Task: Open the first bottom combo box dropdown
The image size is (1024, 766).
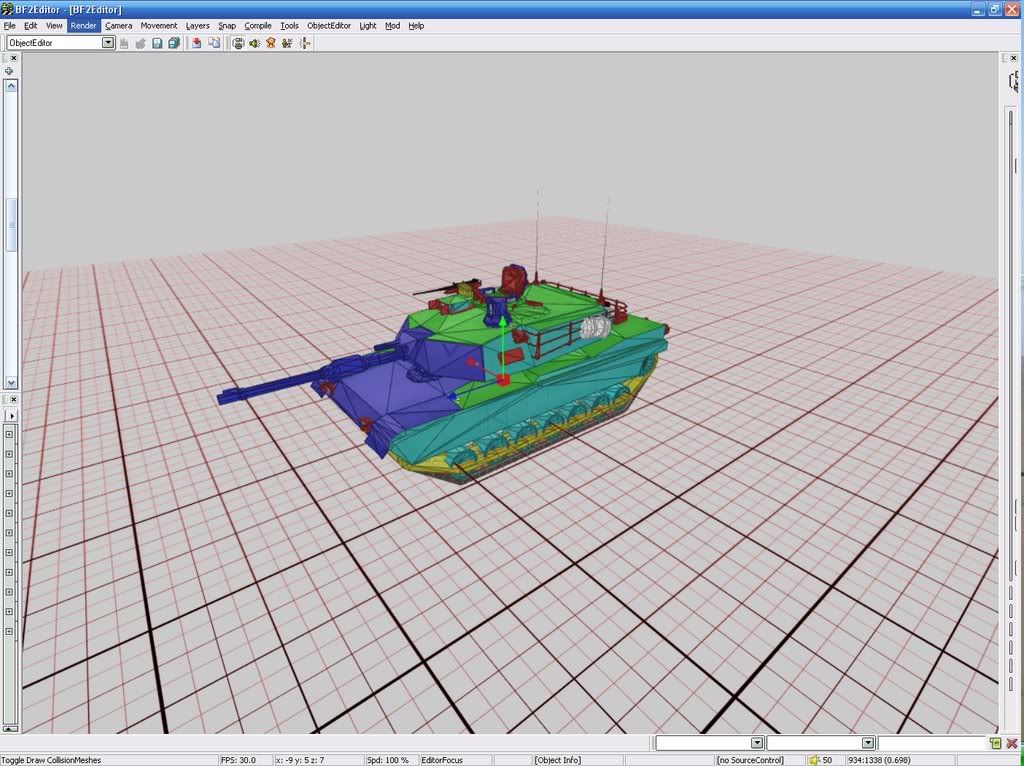Action: [757, 743]
